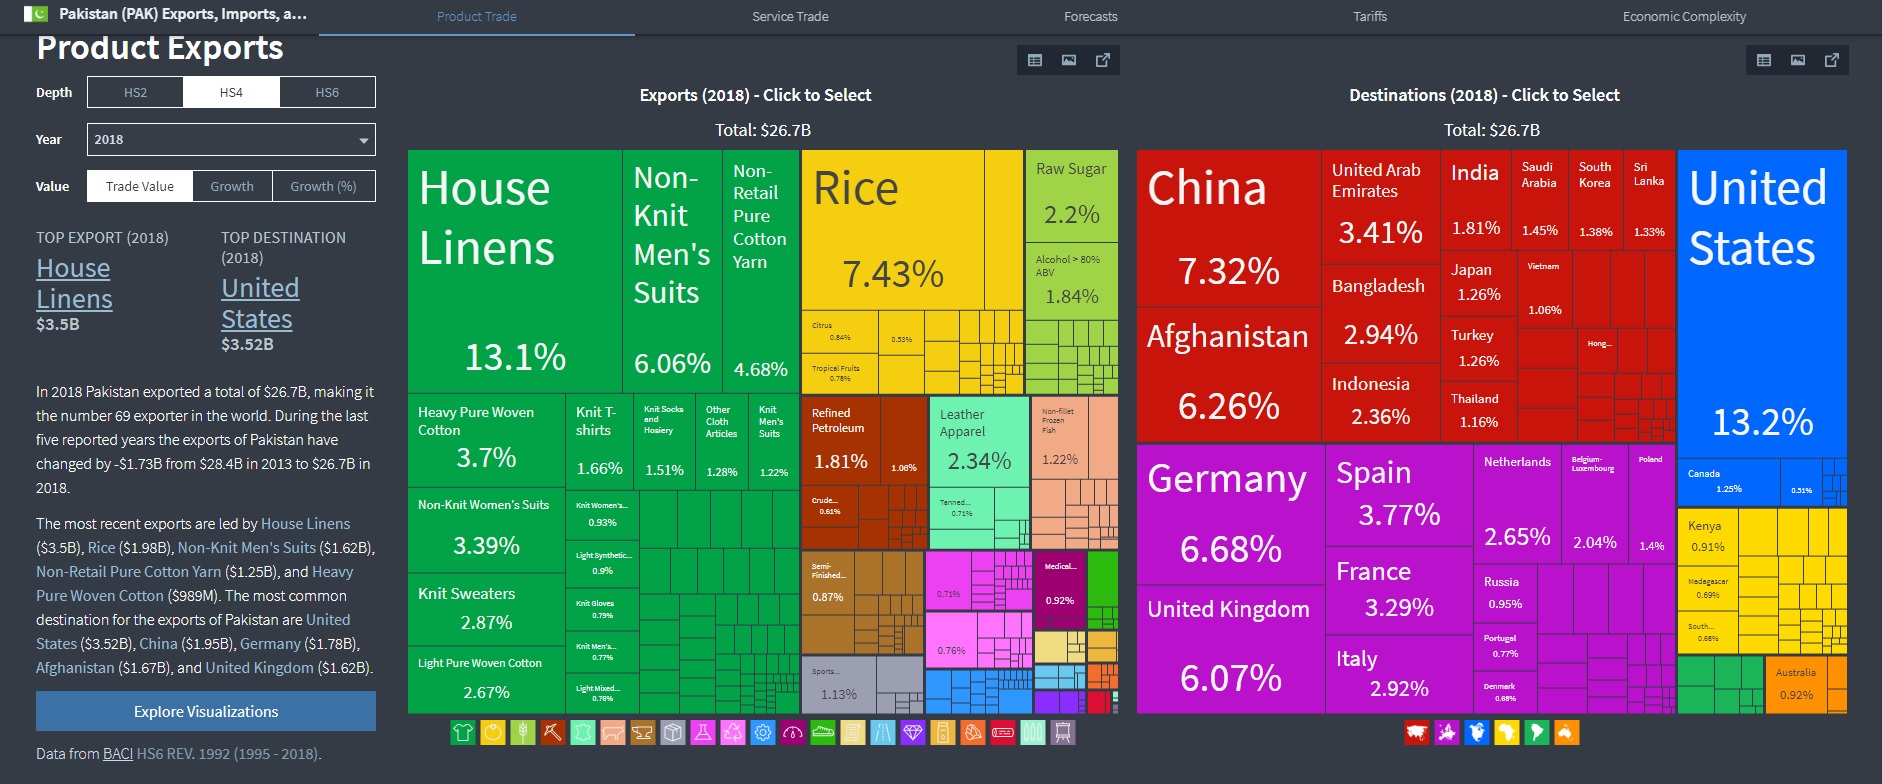Viewport: 1882px width, 784px height.
Task: Open the BACI data source link
Action: point(118,753)
